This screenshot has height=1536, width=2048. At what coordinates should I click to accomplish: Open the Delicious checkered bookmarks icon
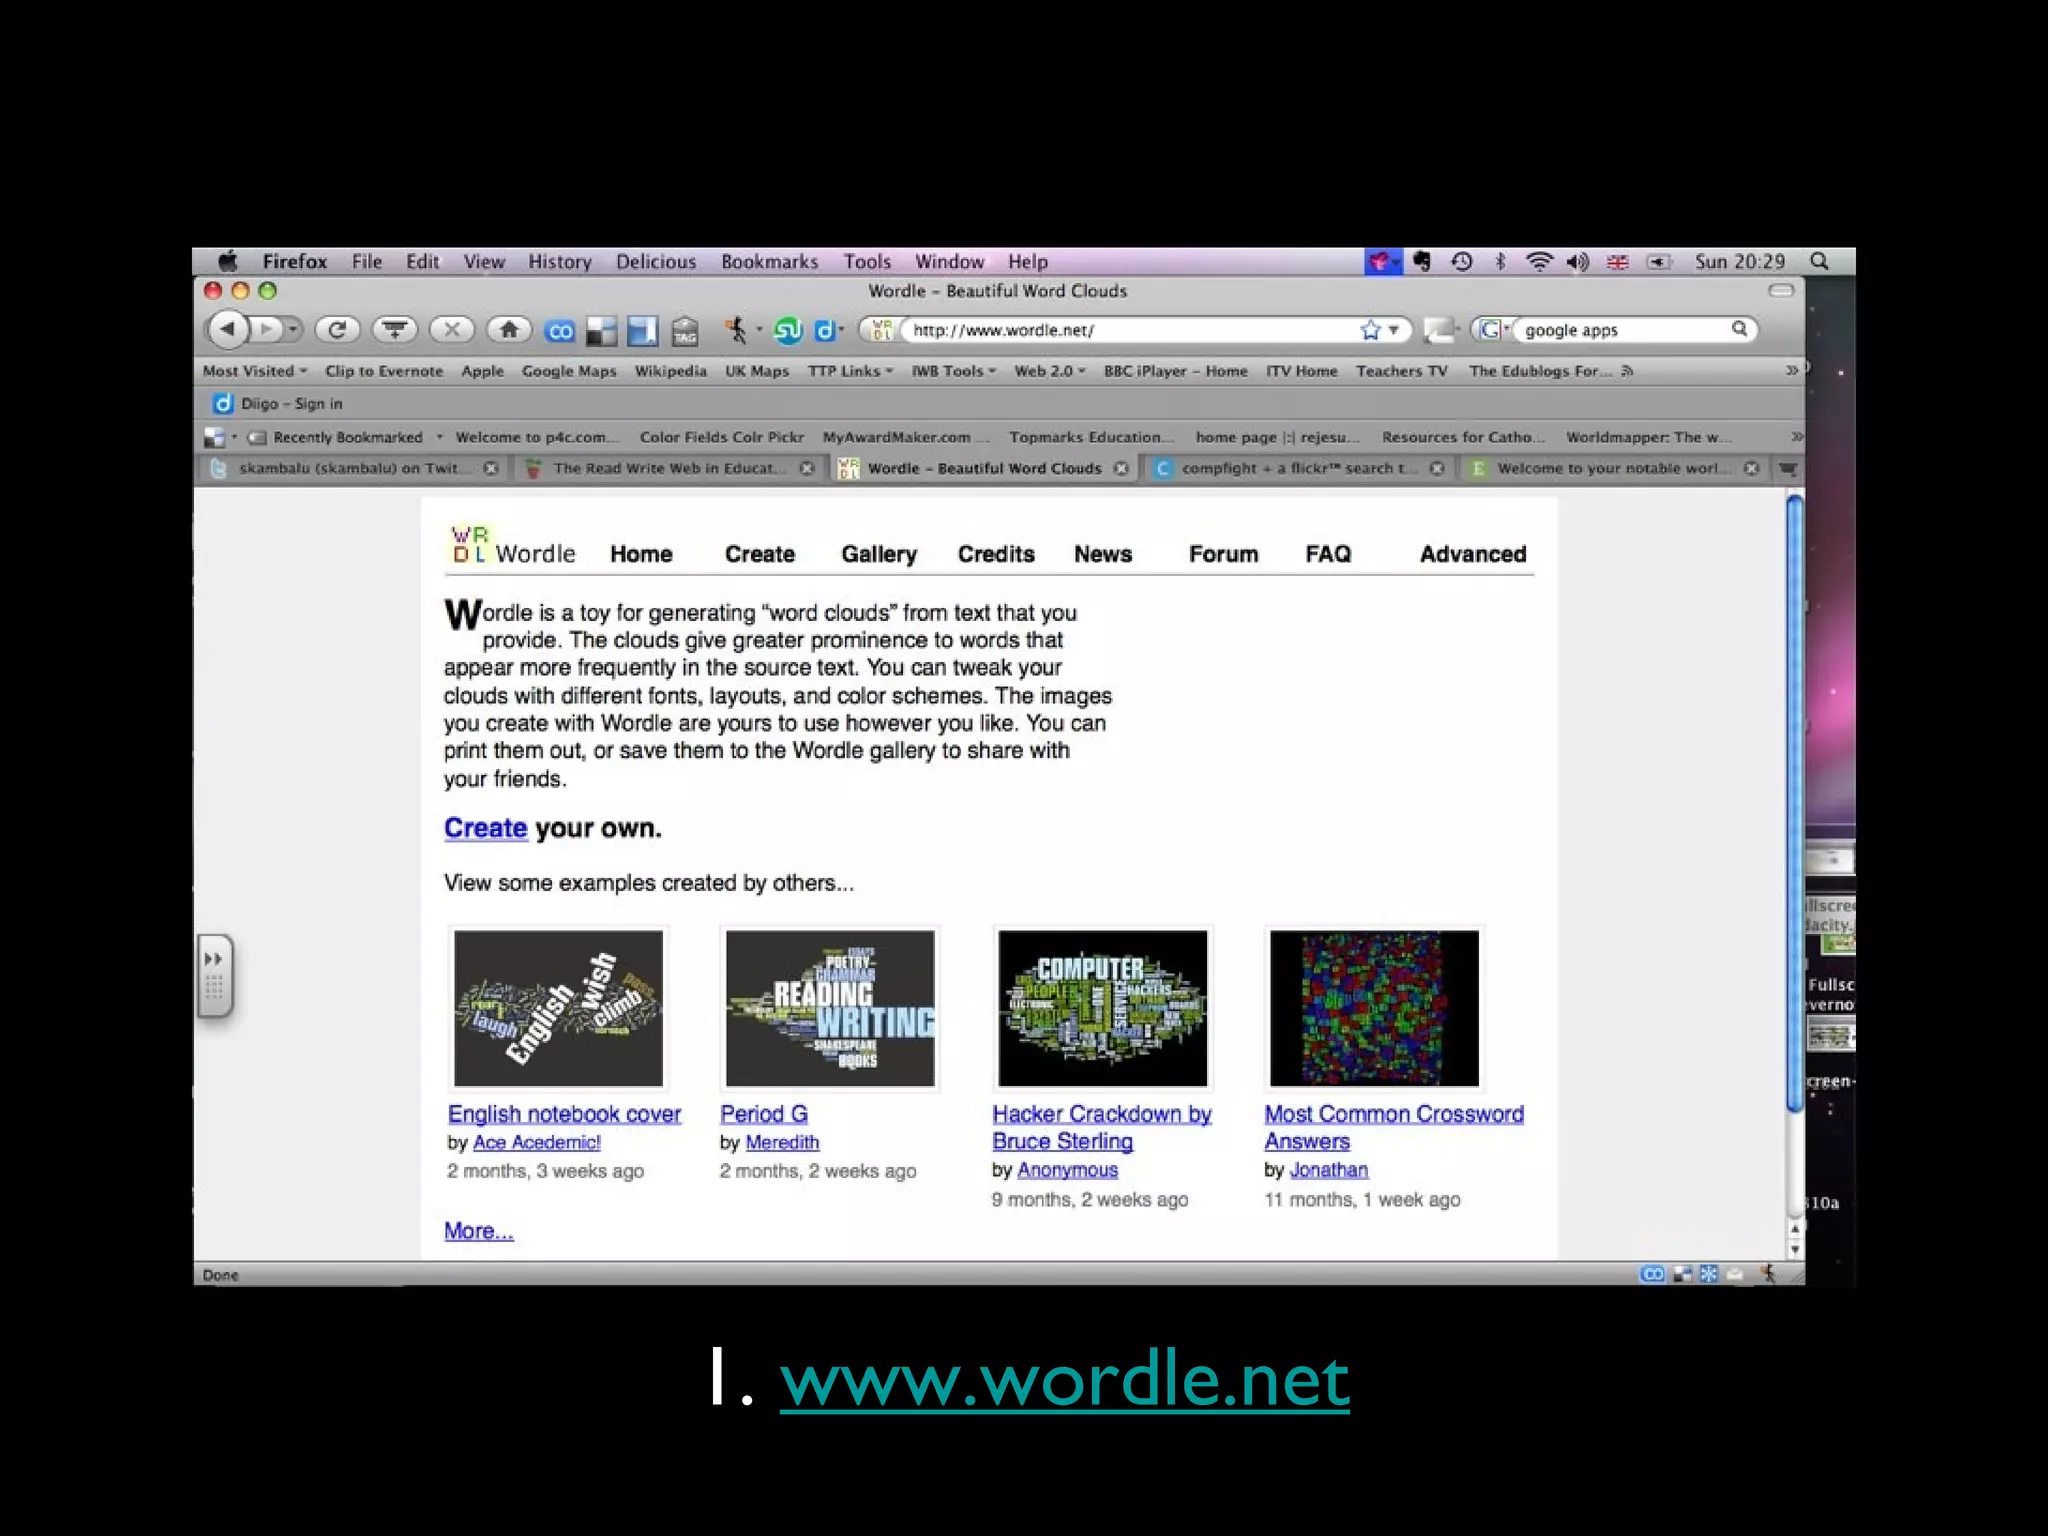pos(601,331)
